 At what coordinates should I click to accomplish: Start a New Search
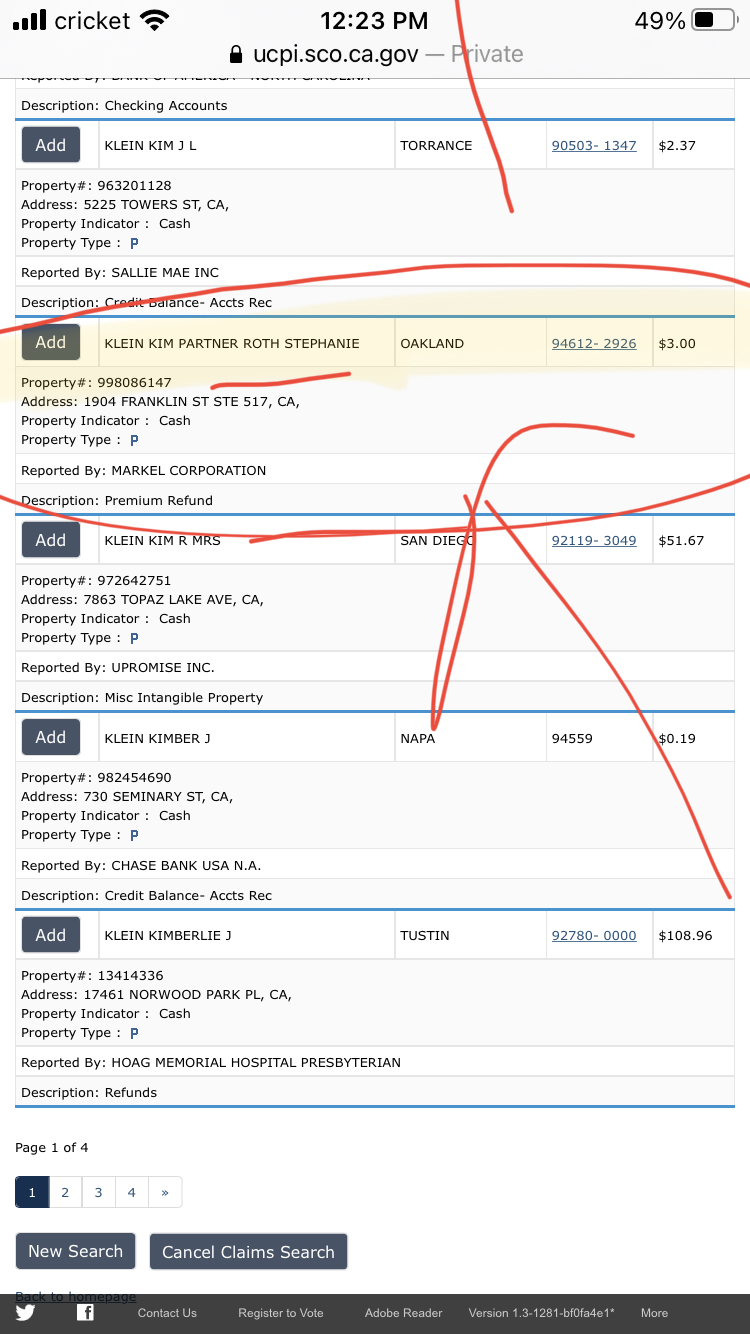pos(76,1251)
